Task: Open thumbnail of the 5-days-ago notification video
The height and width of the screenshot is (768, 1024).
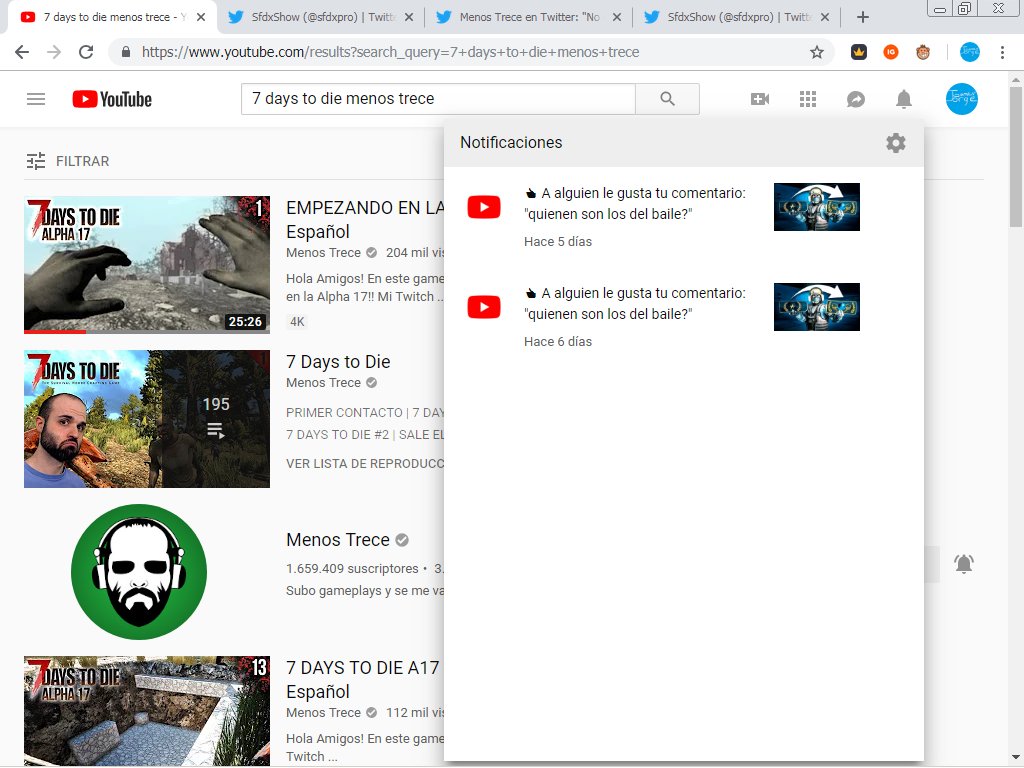Action: click(x=816, y=207)
